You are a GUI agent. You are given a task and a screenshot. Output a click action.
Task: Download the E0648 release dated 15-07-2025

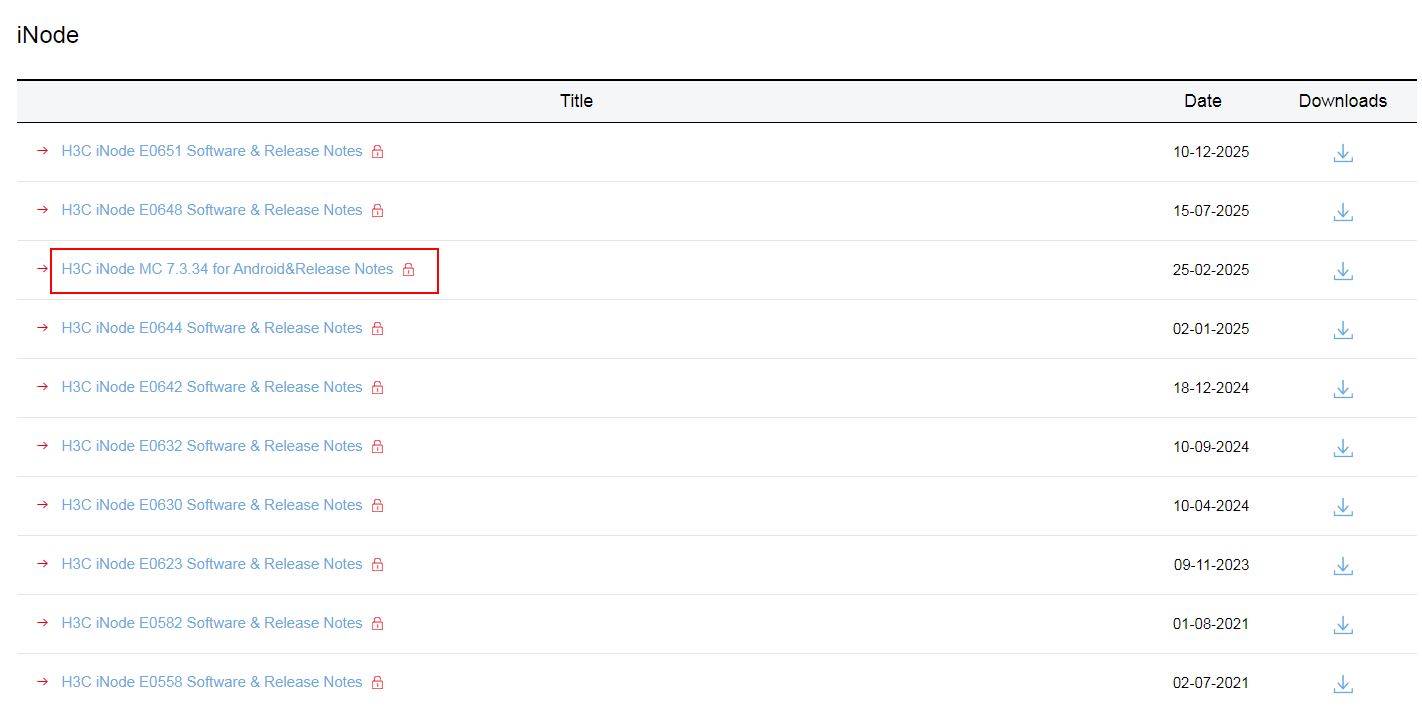pyautogui.click(x=1343, y=212)
